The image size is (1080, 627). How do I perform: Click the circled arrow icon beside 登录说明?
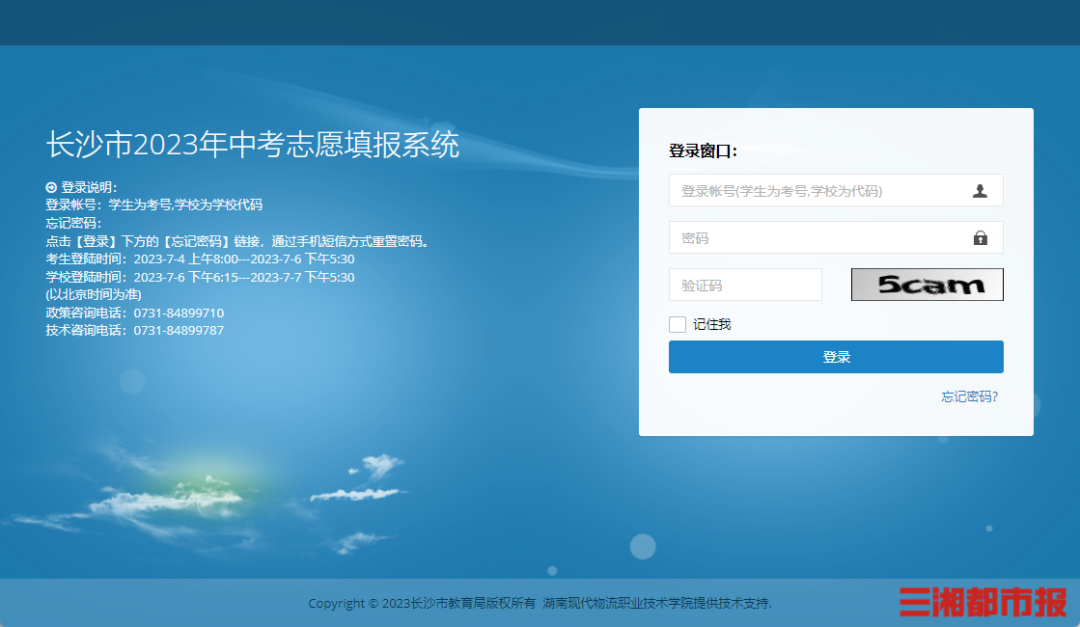click(x=51, y=187)
